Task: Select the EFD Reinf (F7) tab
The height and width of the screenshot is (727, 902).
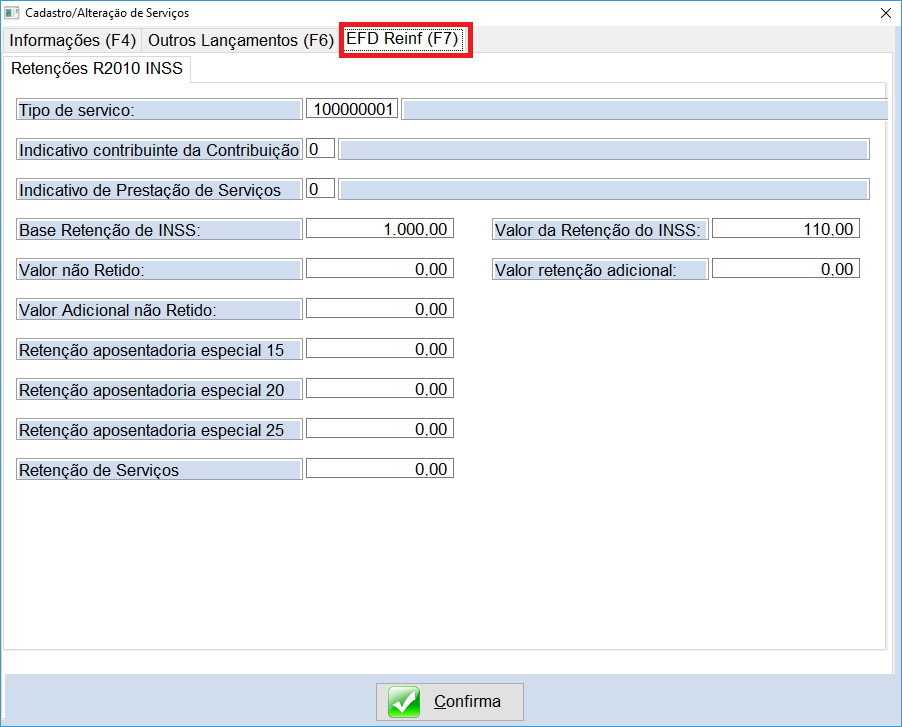Action: pyautogui.click(x=403, y=40)
